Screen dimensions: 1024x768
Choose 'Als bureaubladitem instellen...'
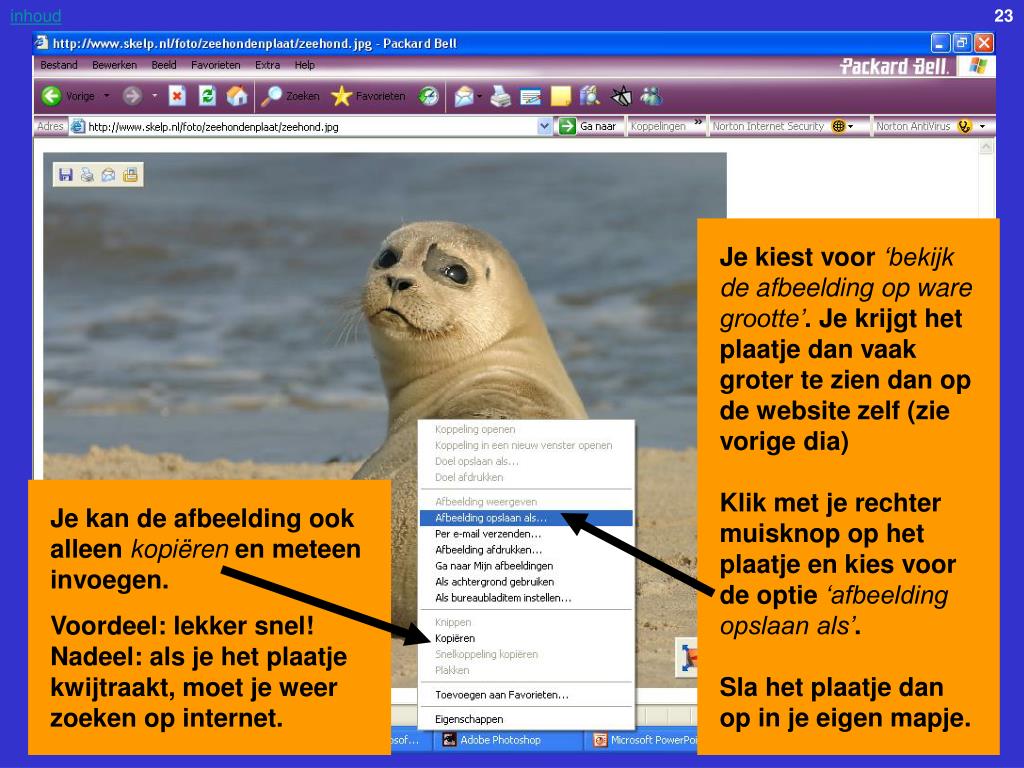[526, 598]
